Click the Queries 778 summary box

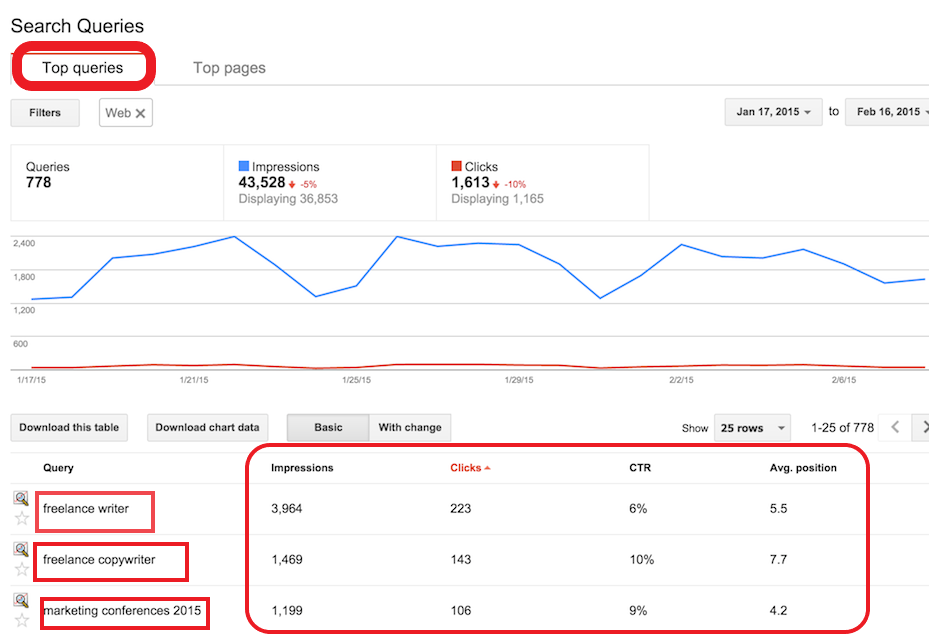point(117,182)
